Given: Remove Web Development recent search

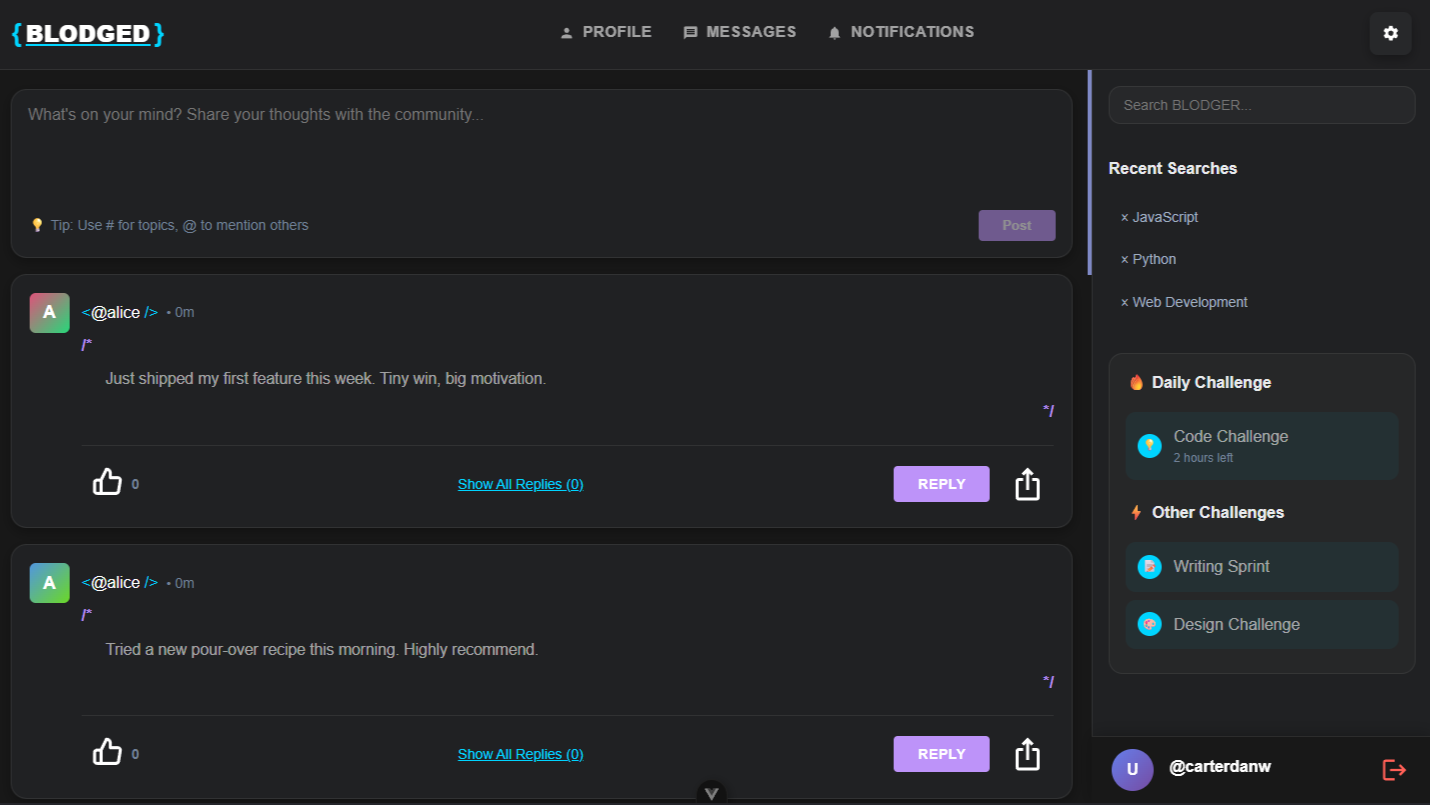Looking at the screenshot, I should click(1124, 303).
